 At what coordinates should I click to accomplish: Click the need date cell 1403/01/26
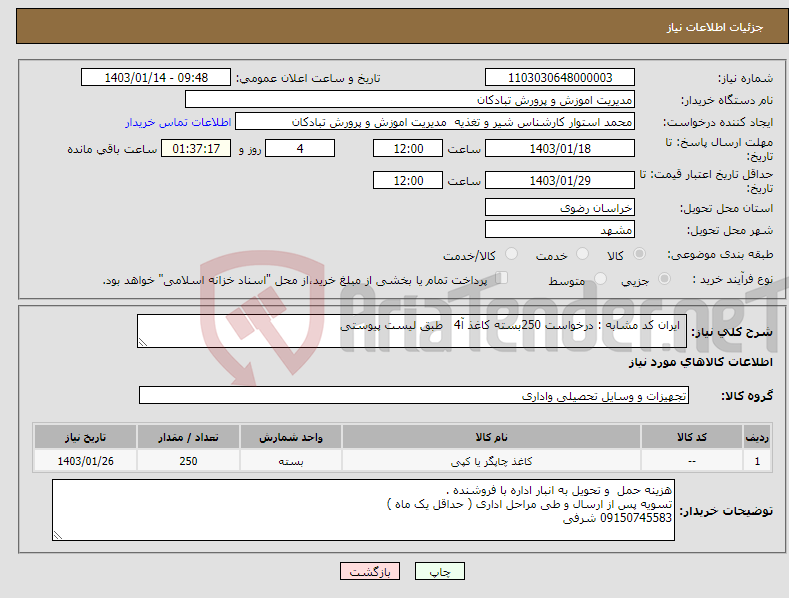tap(85, 461)
